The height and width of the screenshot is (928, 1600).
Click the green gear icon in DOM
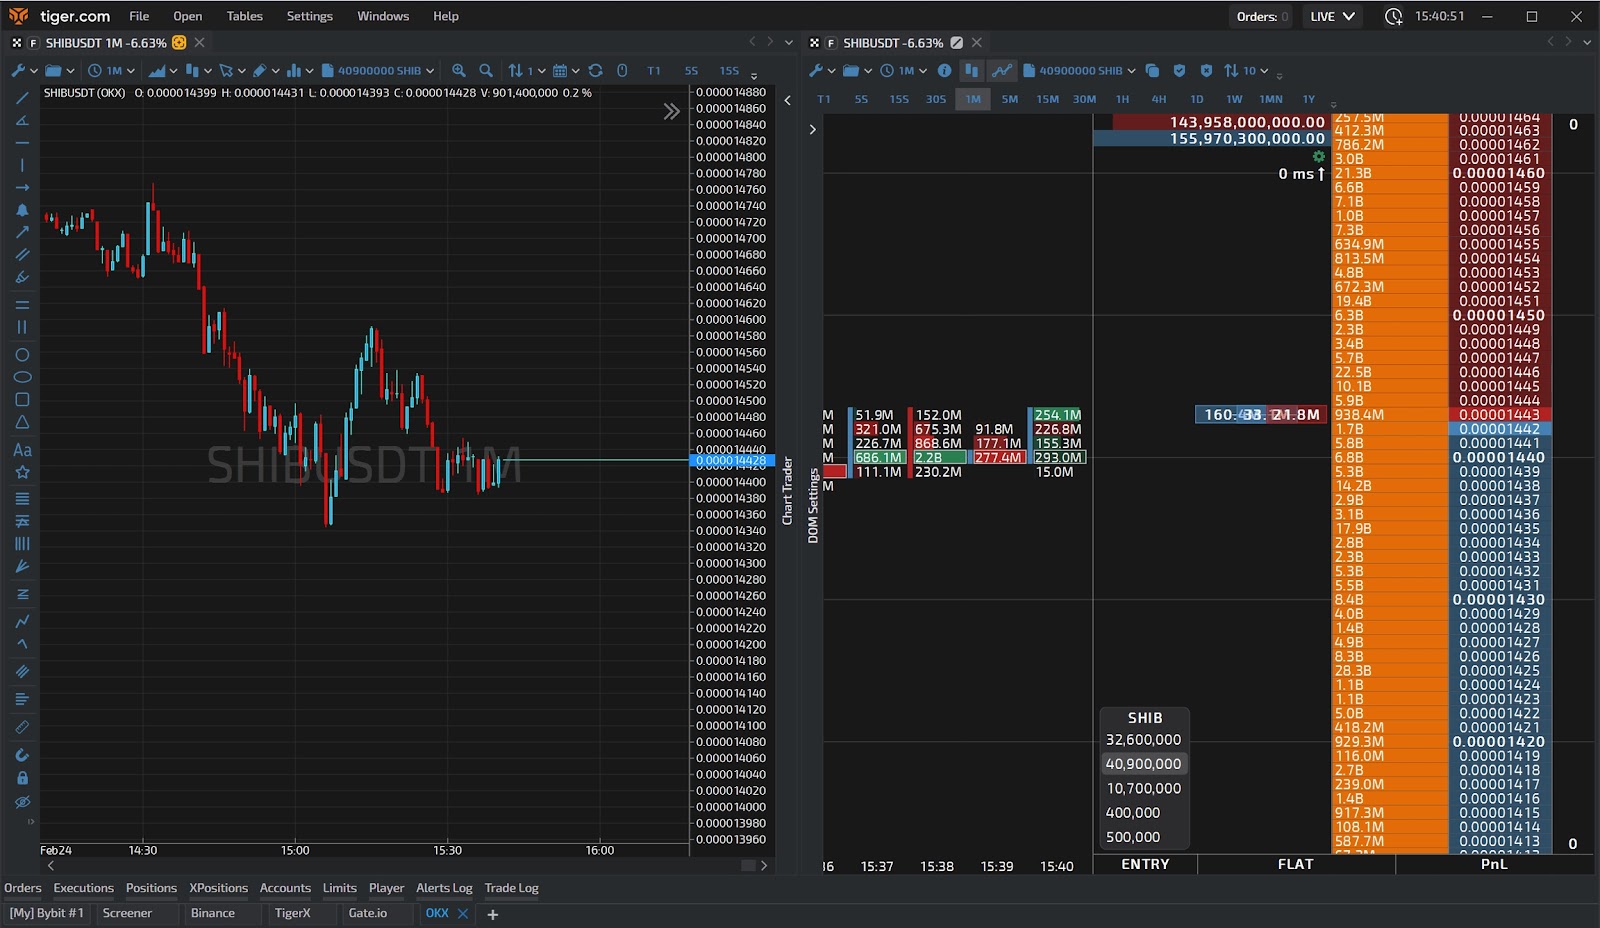coord(1319,157)
